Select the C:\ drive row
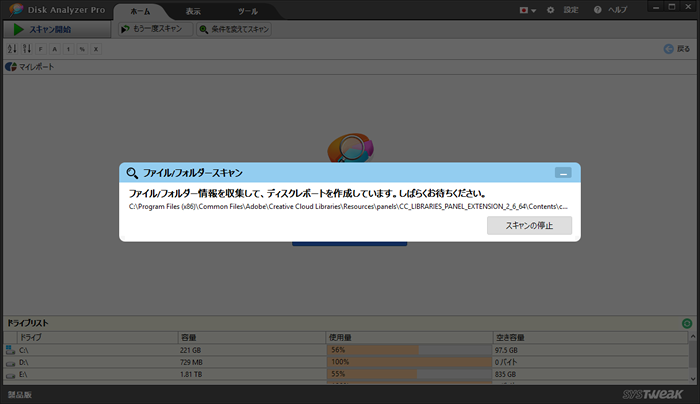 click(346, 350)
